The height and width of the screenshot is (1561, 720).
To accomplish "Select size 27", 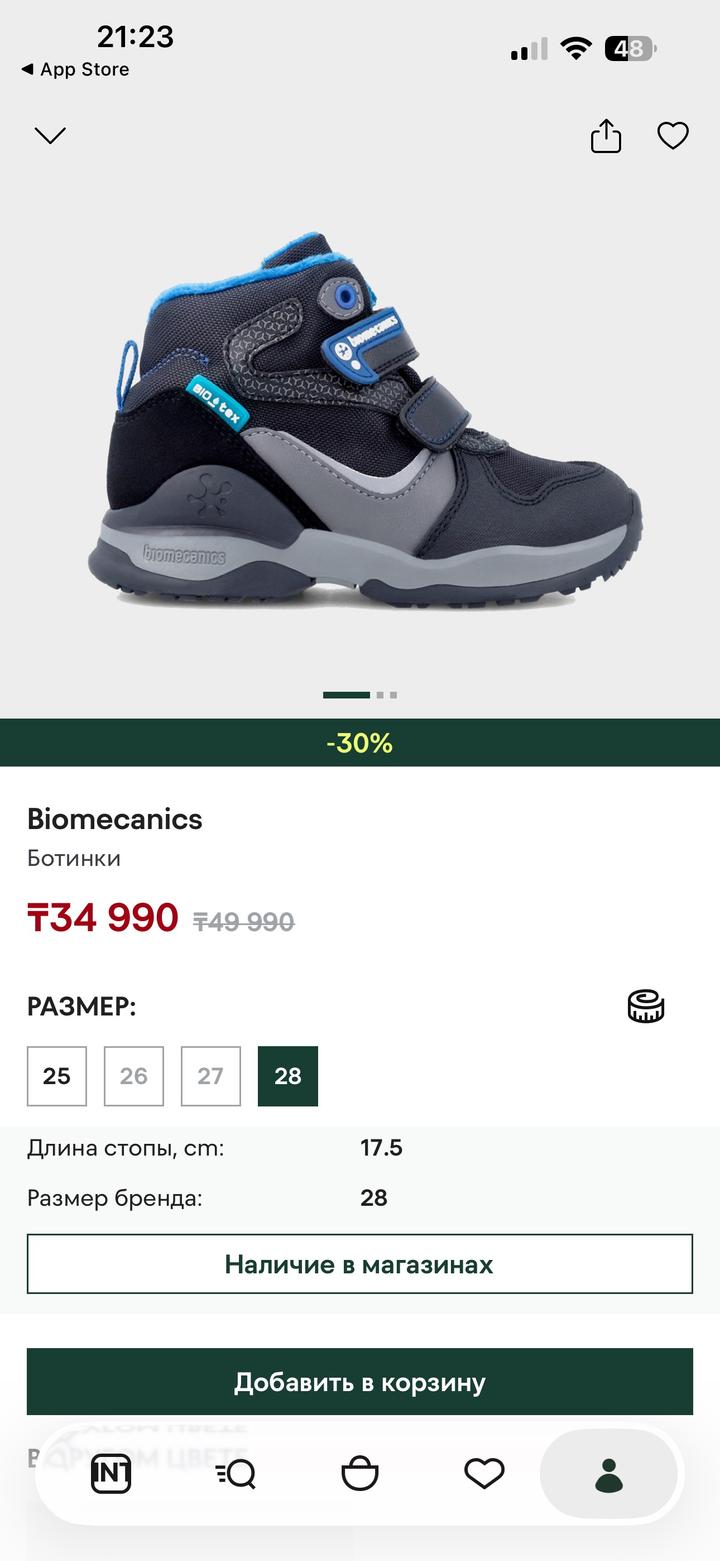I will 211,1076.
